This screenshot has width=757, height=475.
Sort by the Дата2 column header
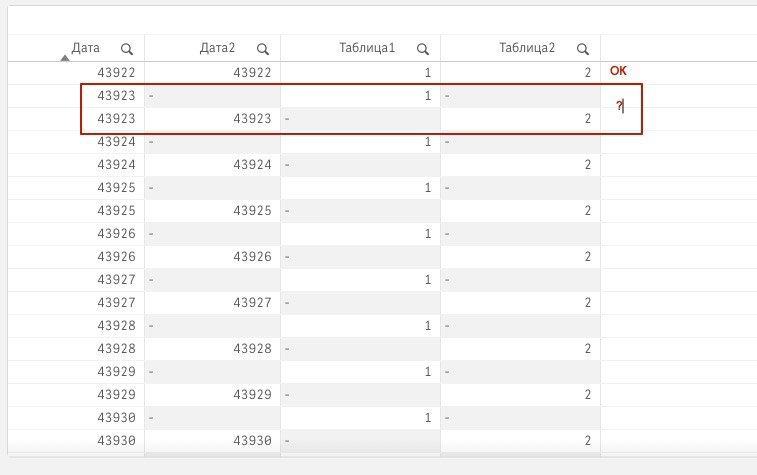217,48
